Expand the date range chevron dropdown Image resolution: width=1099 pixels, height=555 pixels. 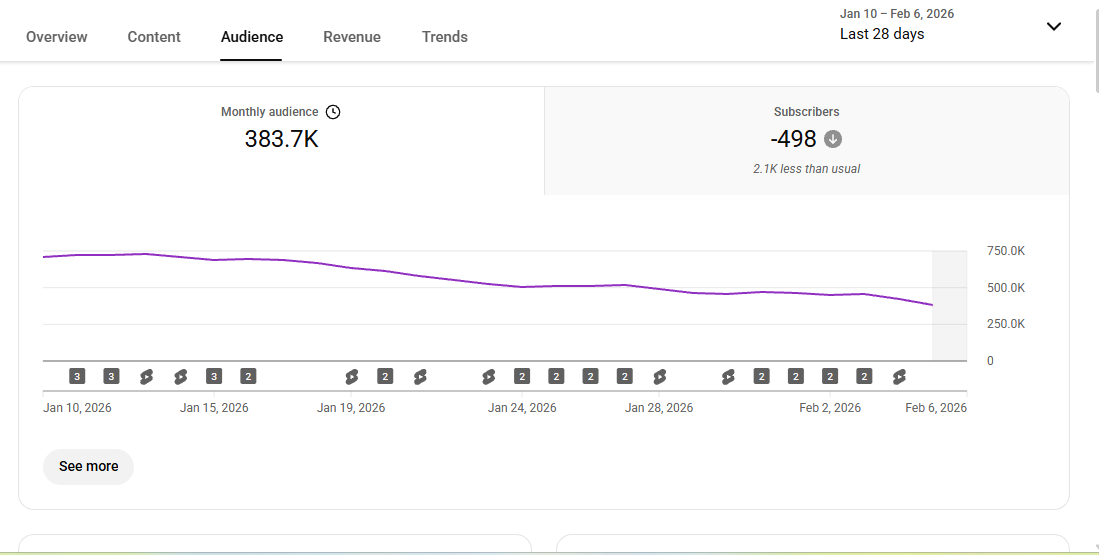coord(1053,26)
